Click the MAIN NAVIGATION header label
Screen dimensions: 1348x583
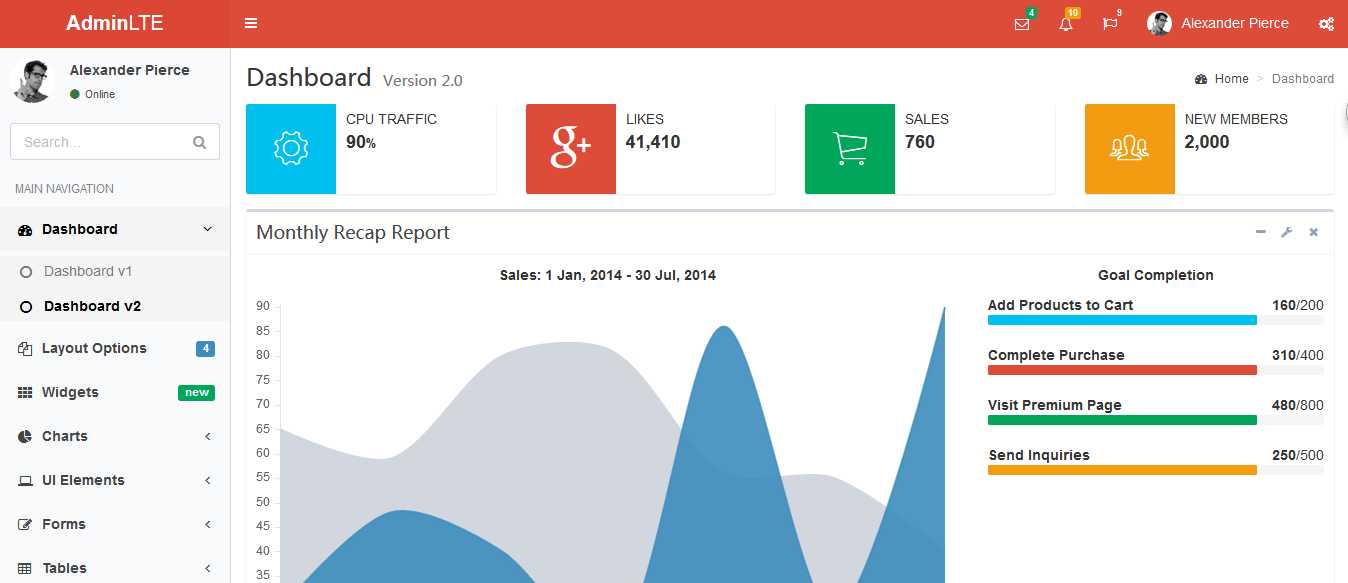[x=64, y=188]
